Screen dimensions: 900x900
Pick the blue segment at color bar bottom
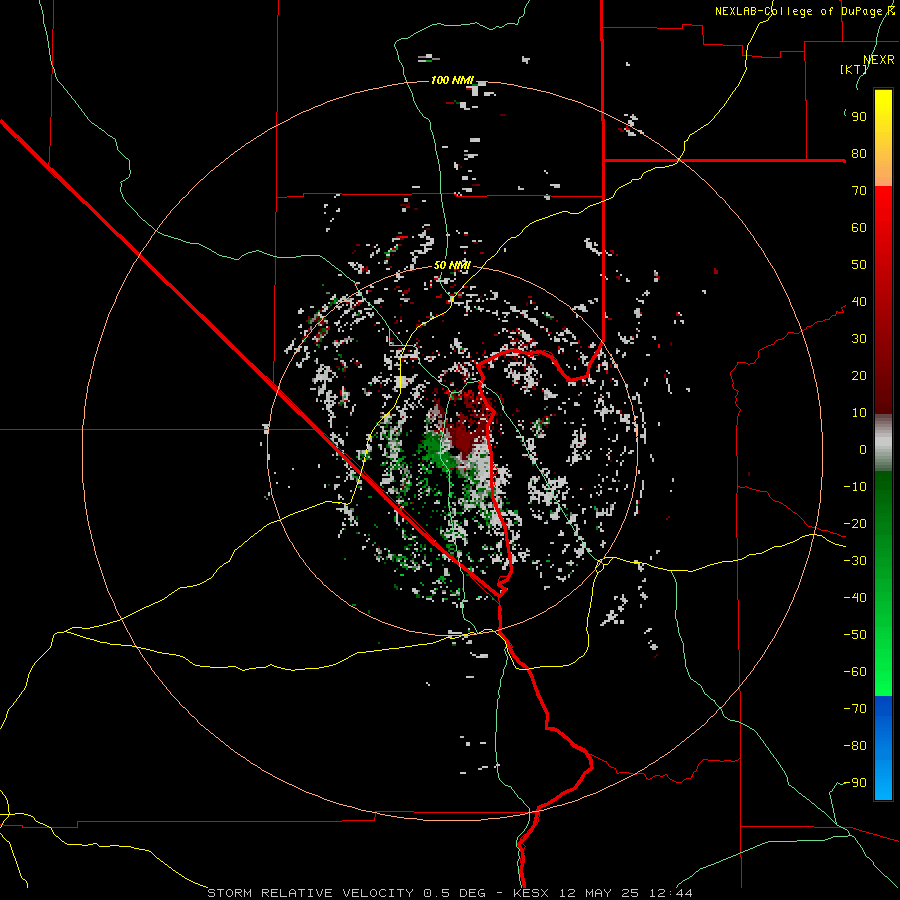883,748
